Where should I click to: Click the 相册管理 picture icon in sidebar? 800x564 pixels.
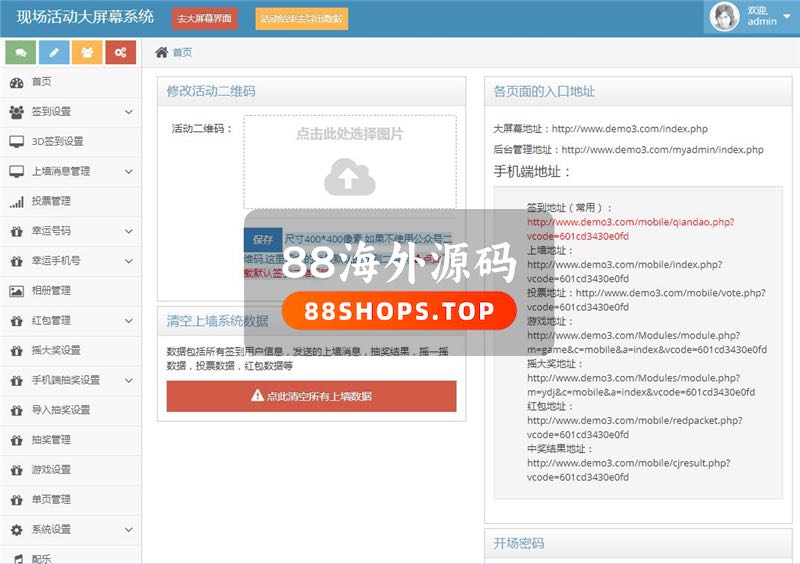click(x=16, y=291)
